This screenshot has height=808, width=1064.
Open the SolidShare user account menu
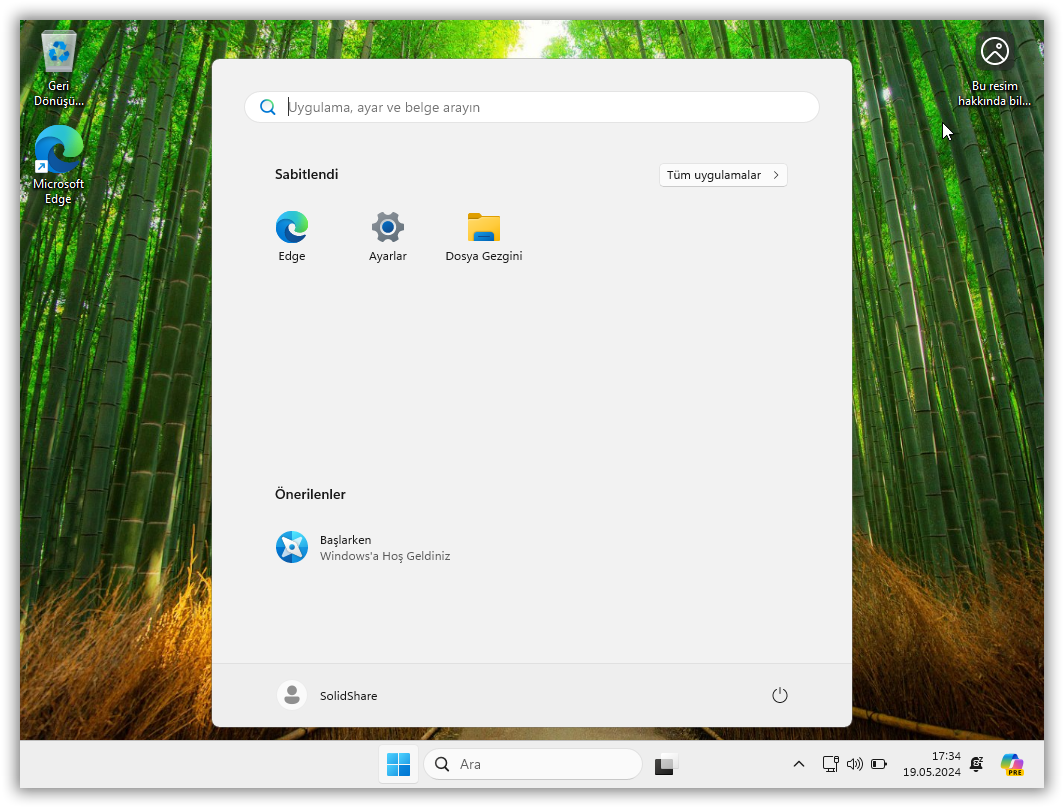[x=328, y=695]
